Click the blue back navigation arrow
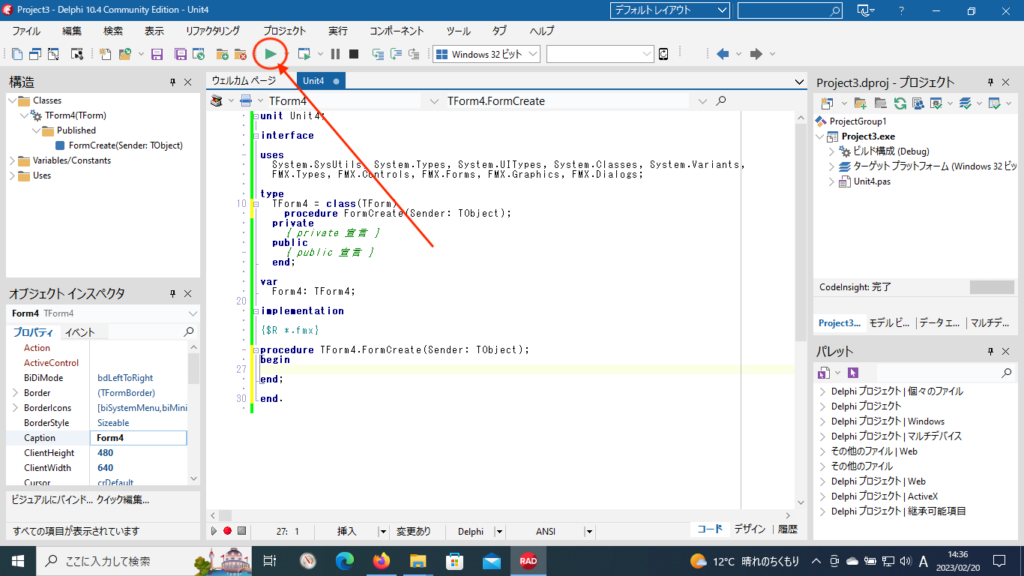The height and width of the screenshot is (576, 1024). point(722,54)
